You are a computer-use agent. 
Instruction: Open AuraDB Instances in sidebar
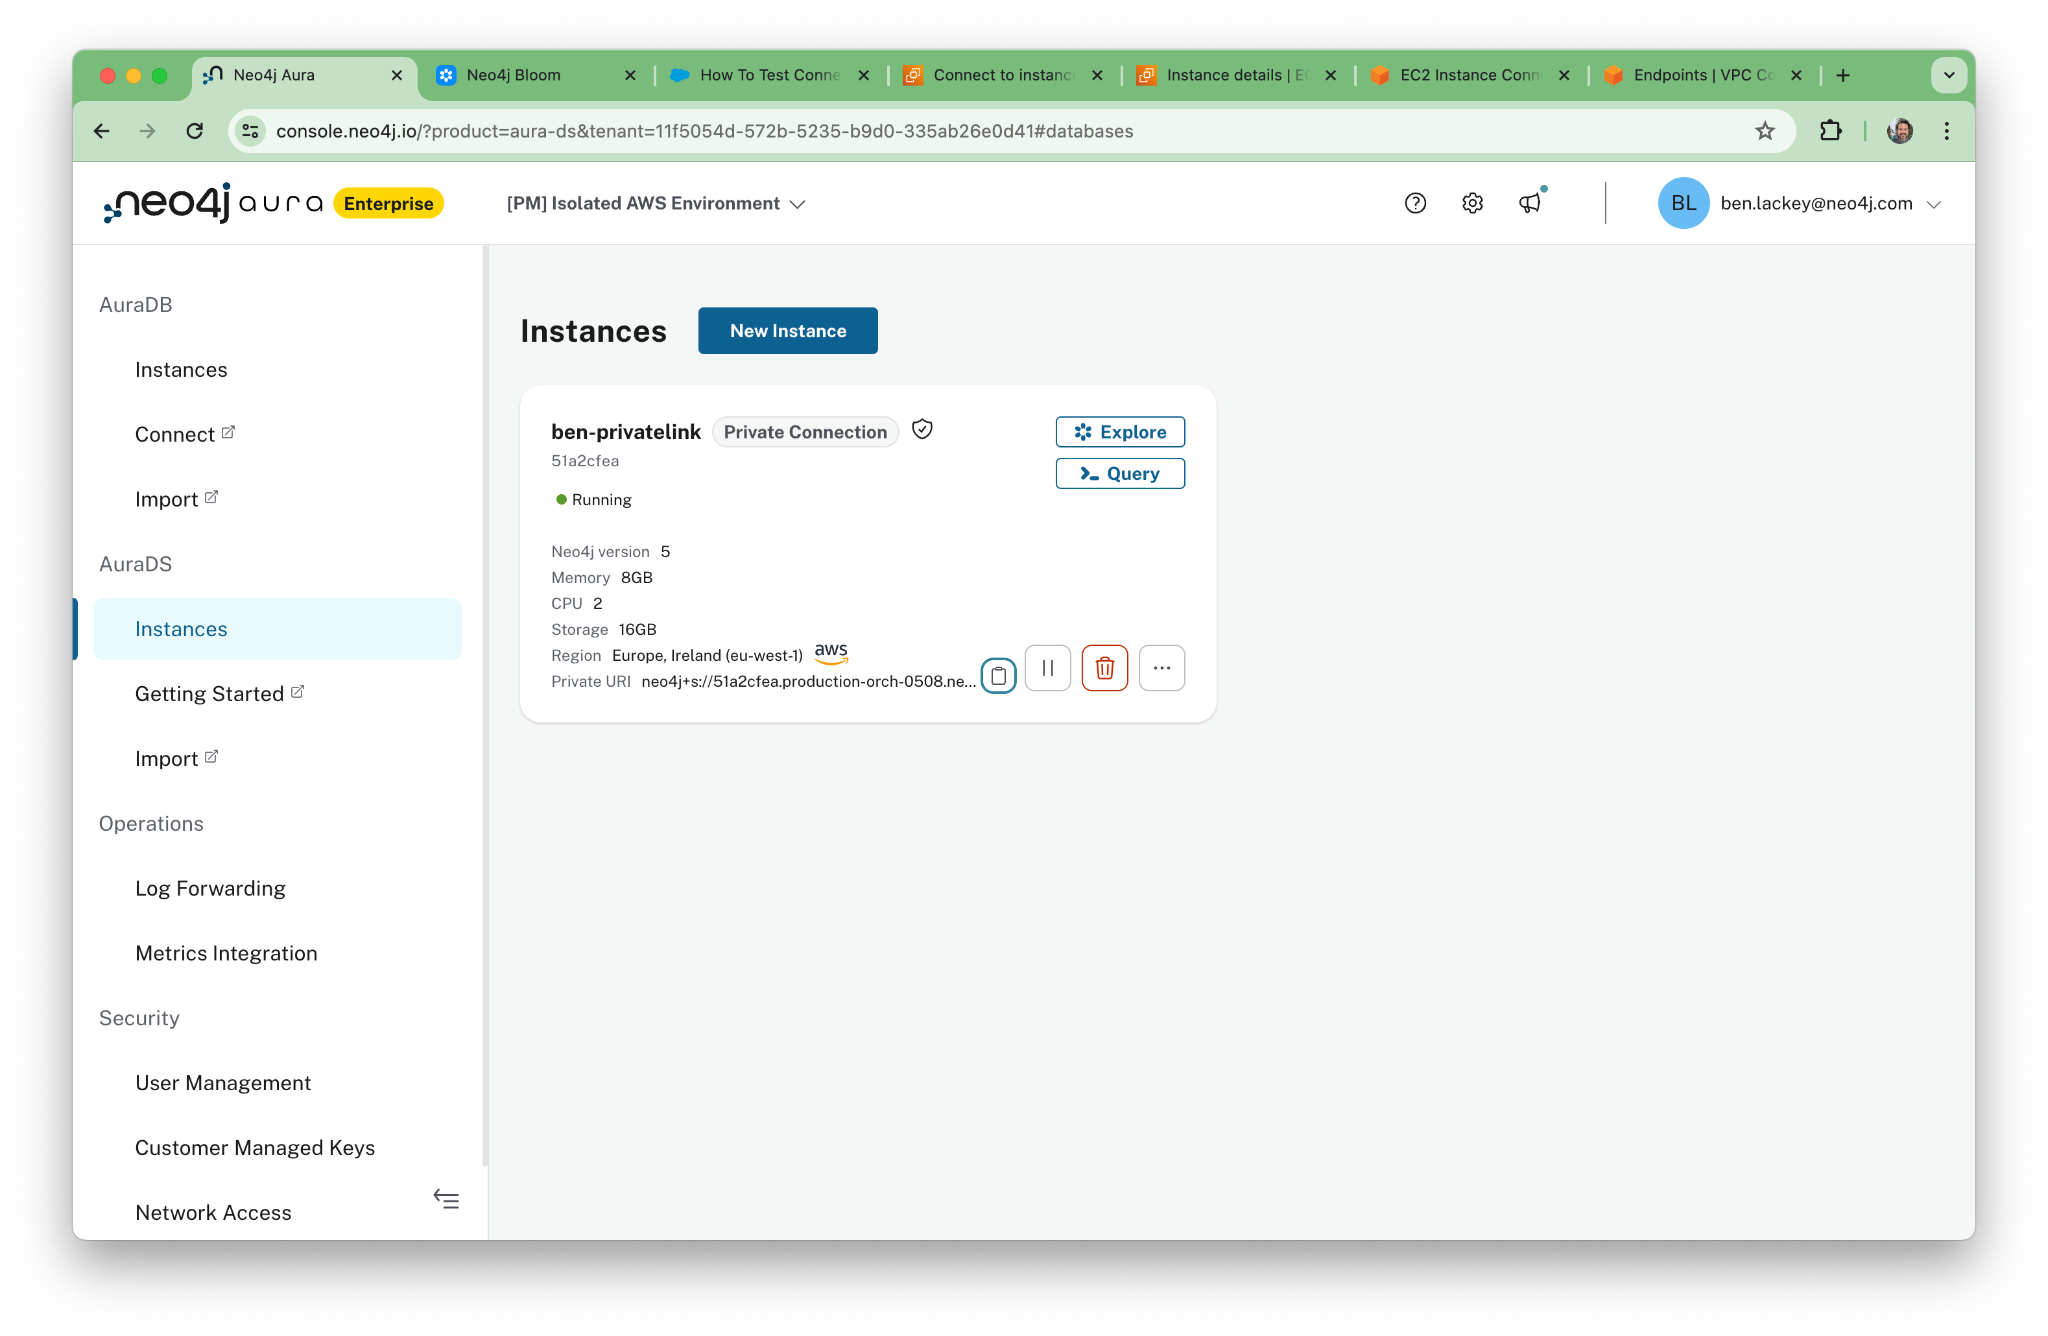coord(181,370)
